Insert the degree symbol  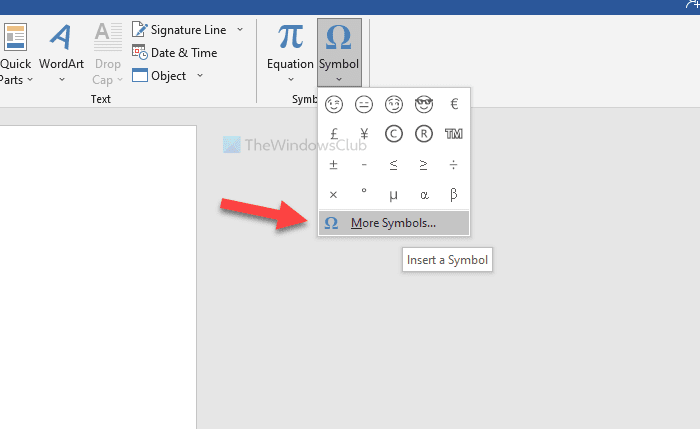point(364,191)
